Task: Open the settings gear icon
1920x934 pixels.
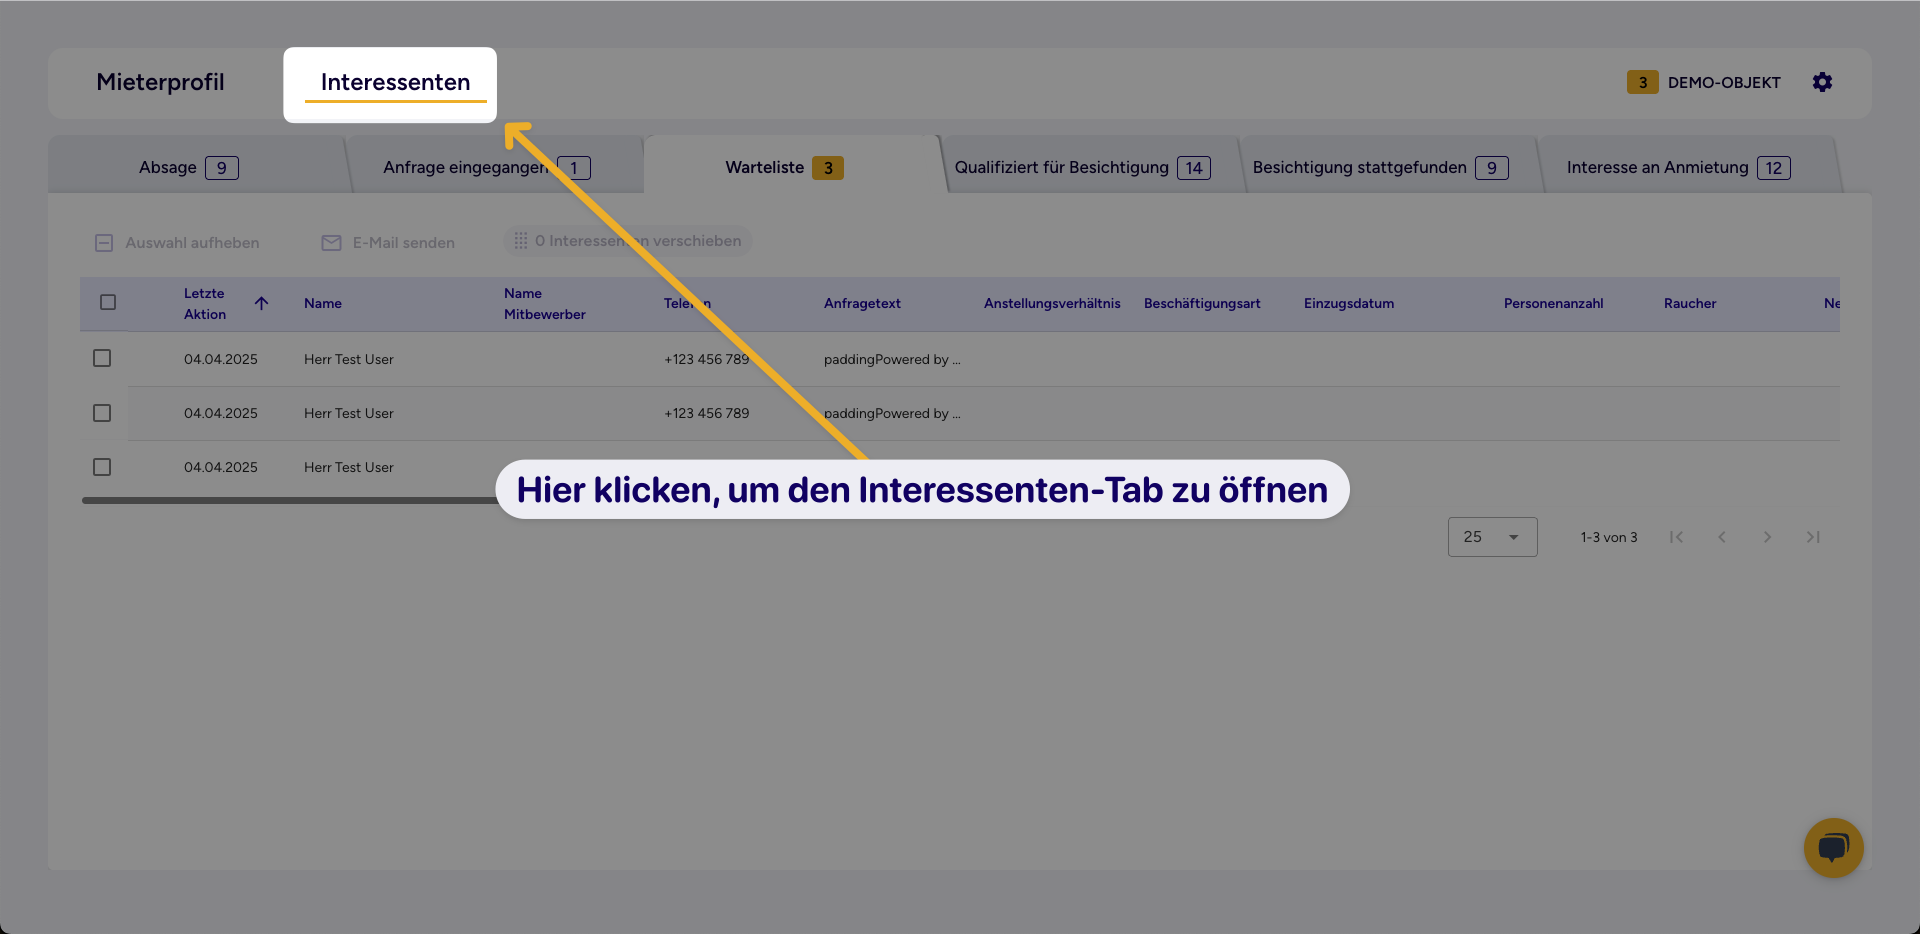Action: [x=1822, y=82]
